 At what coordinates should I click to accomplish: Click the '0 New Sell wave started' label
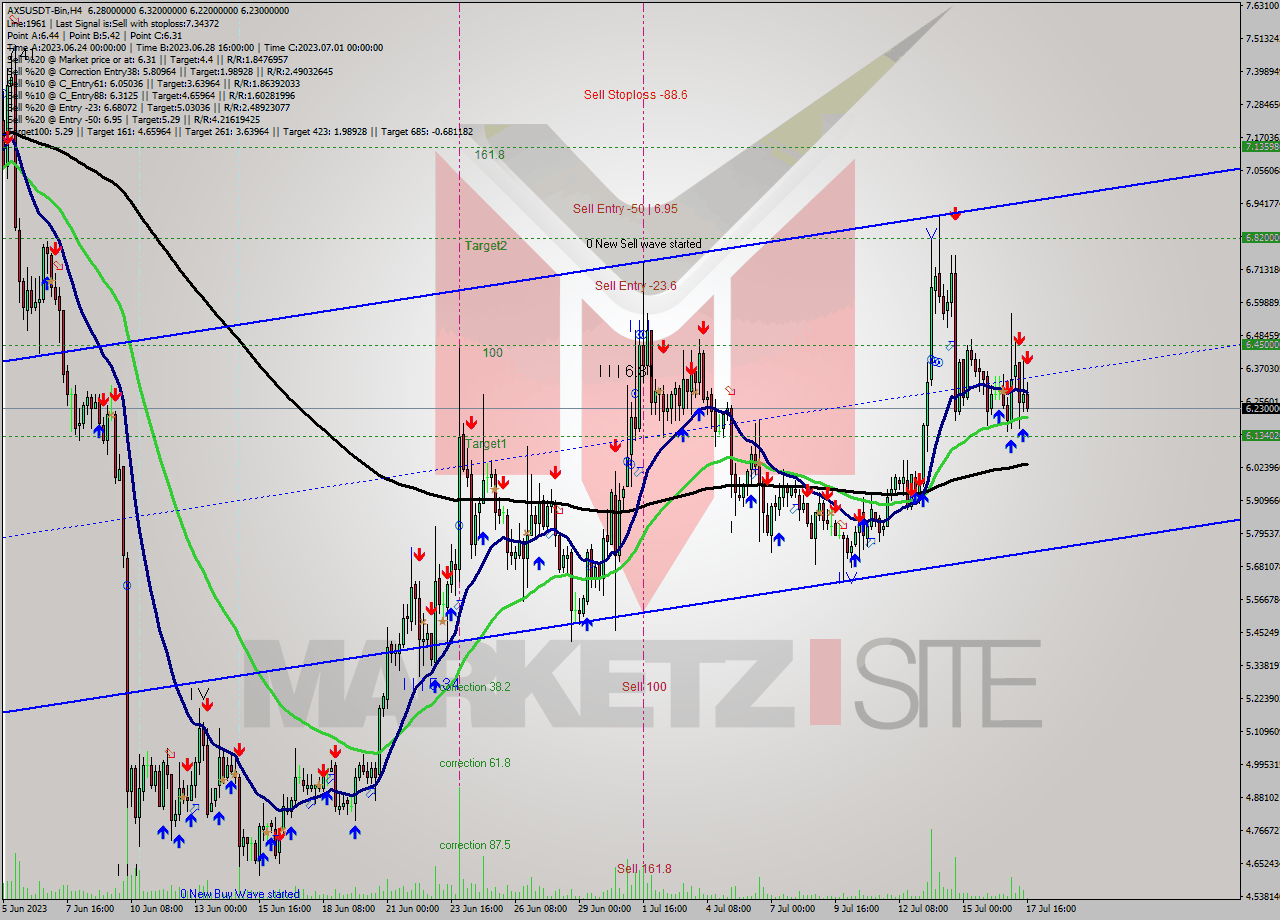644,244
